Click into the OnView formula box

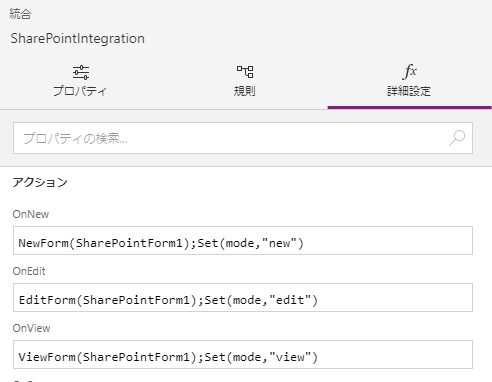243,355
